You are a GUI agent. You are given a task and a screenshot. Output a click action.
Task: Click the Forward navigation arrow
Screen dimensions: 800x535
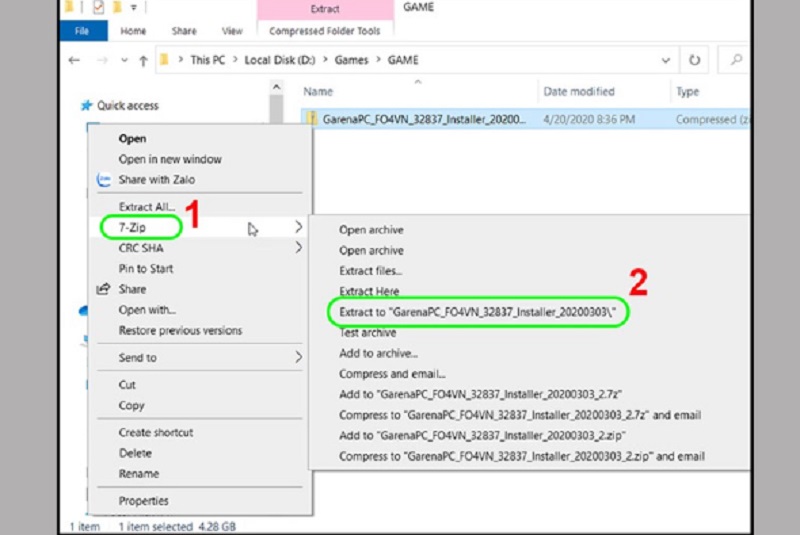102,60
